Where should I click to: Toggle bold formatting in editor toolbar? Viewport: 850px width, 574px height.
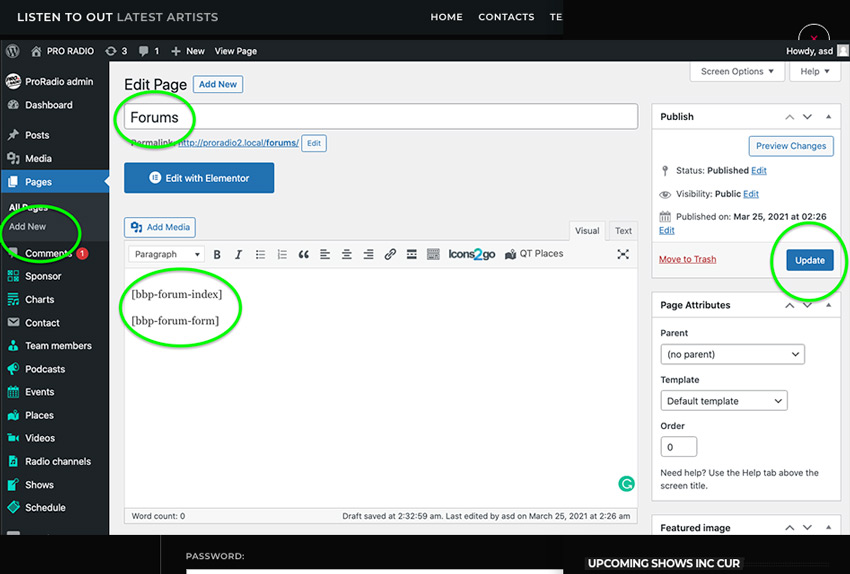(217, 255)
